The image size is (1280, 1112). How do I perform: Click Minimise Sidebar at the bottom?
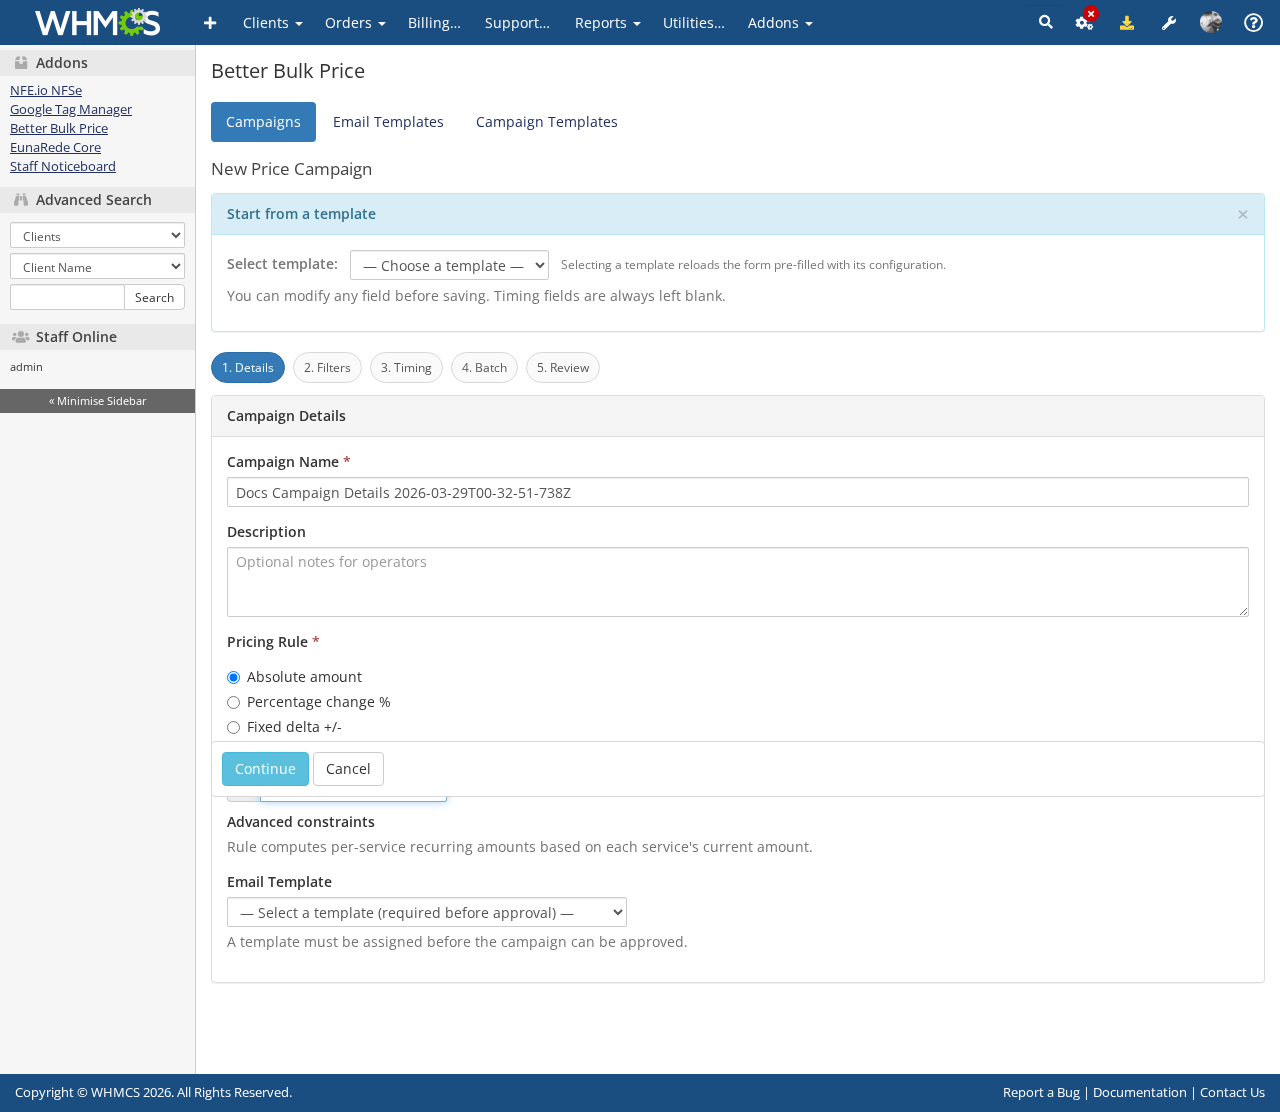pos(96,400)
